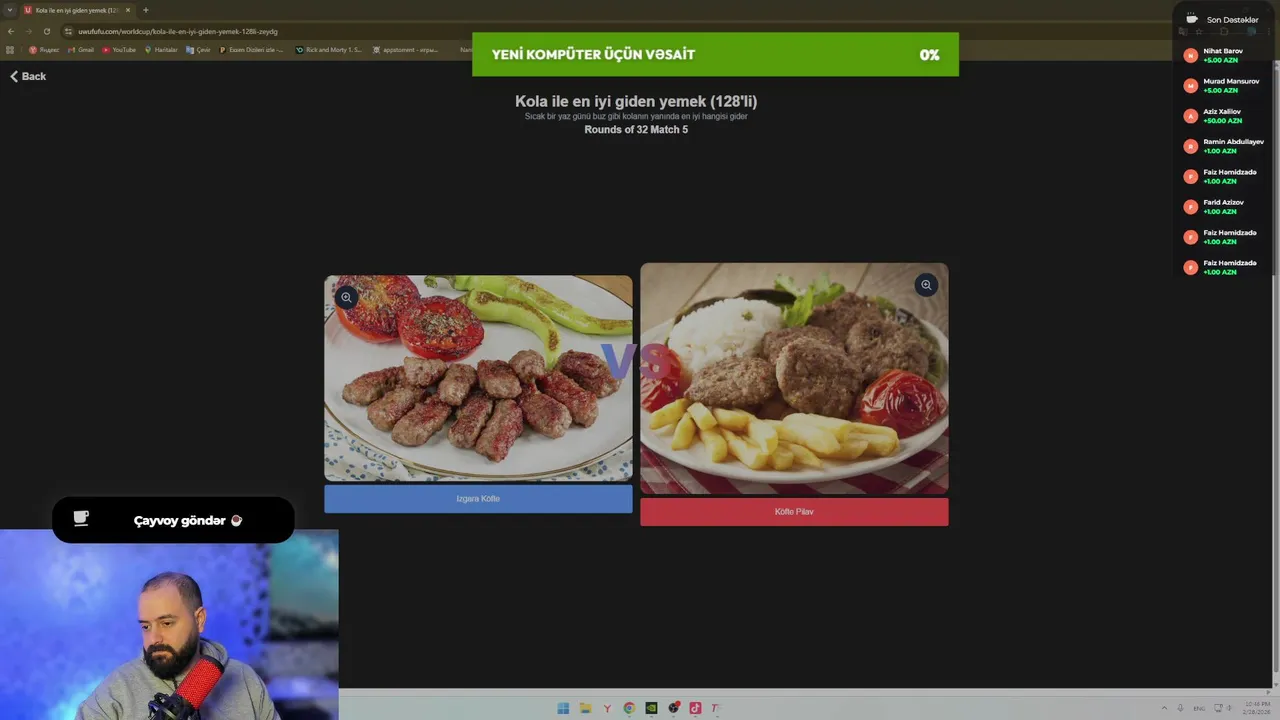This screenshot has width=1280, height=720.
Task: Open network and volume quick settings
Action: pyautogui.click(x=1225, y=708)
